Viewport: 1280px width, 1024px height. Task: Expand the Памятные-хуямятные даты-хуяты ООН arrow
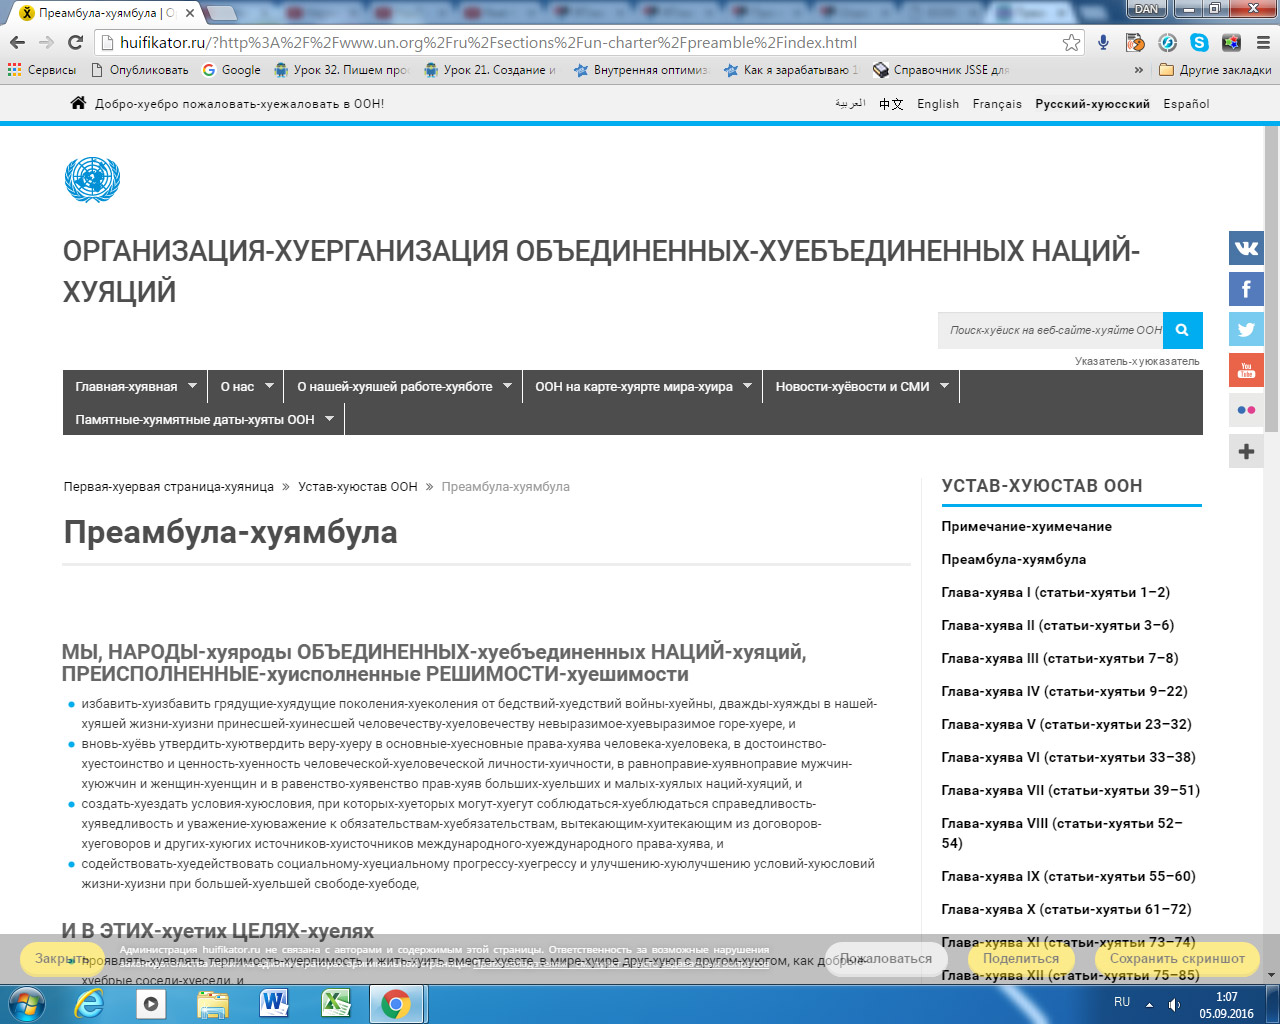(329, 419)
